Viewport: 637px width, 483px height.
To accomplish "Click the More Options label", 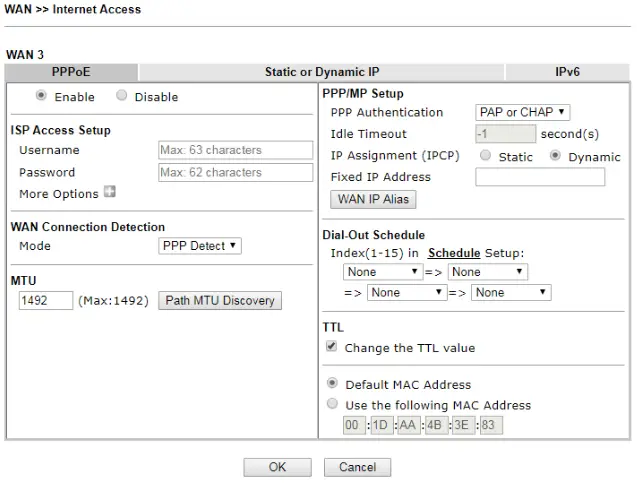I will pos(59,194).
